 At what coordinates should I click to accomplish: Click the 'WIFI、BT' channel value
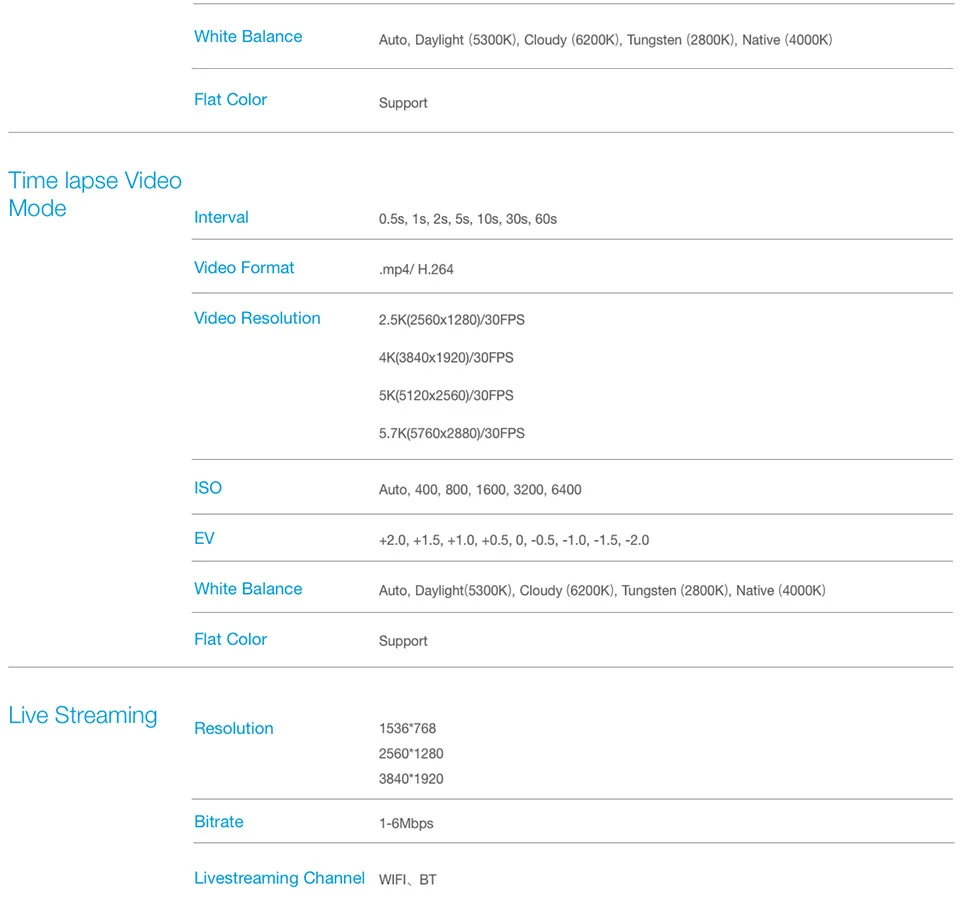tap(407, 880)
